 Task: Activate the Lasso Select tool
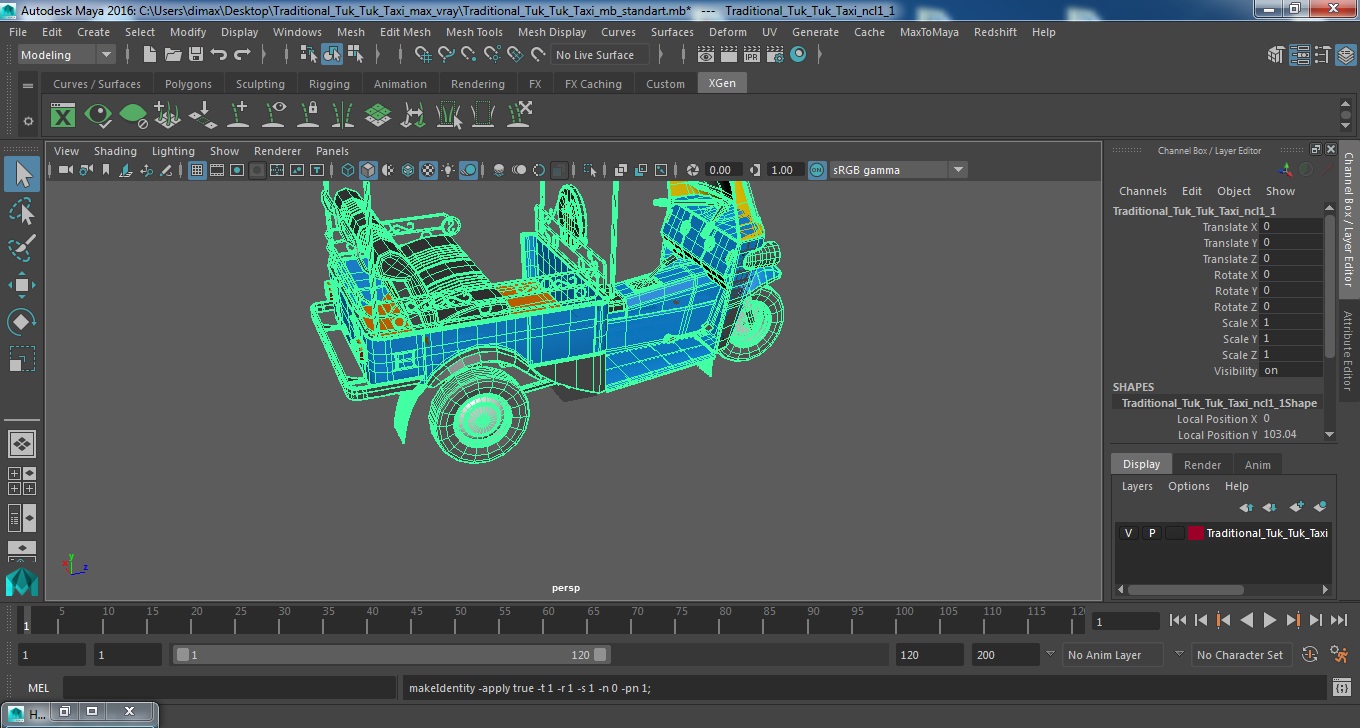(22, 212)
